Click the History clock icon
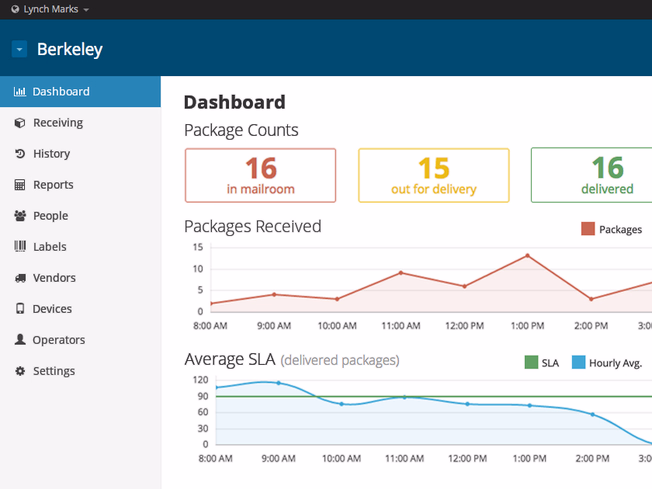 tap(20, 154)
